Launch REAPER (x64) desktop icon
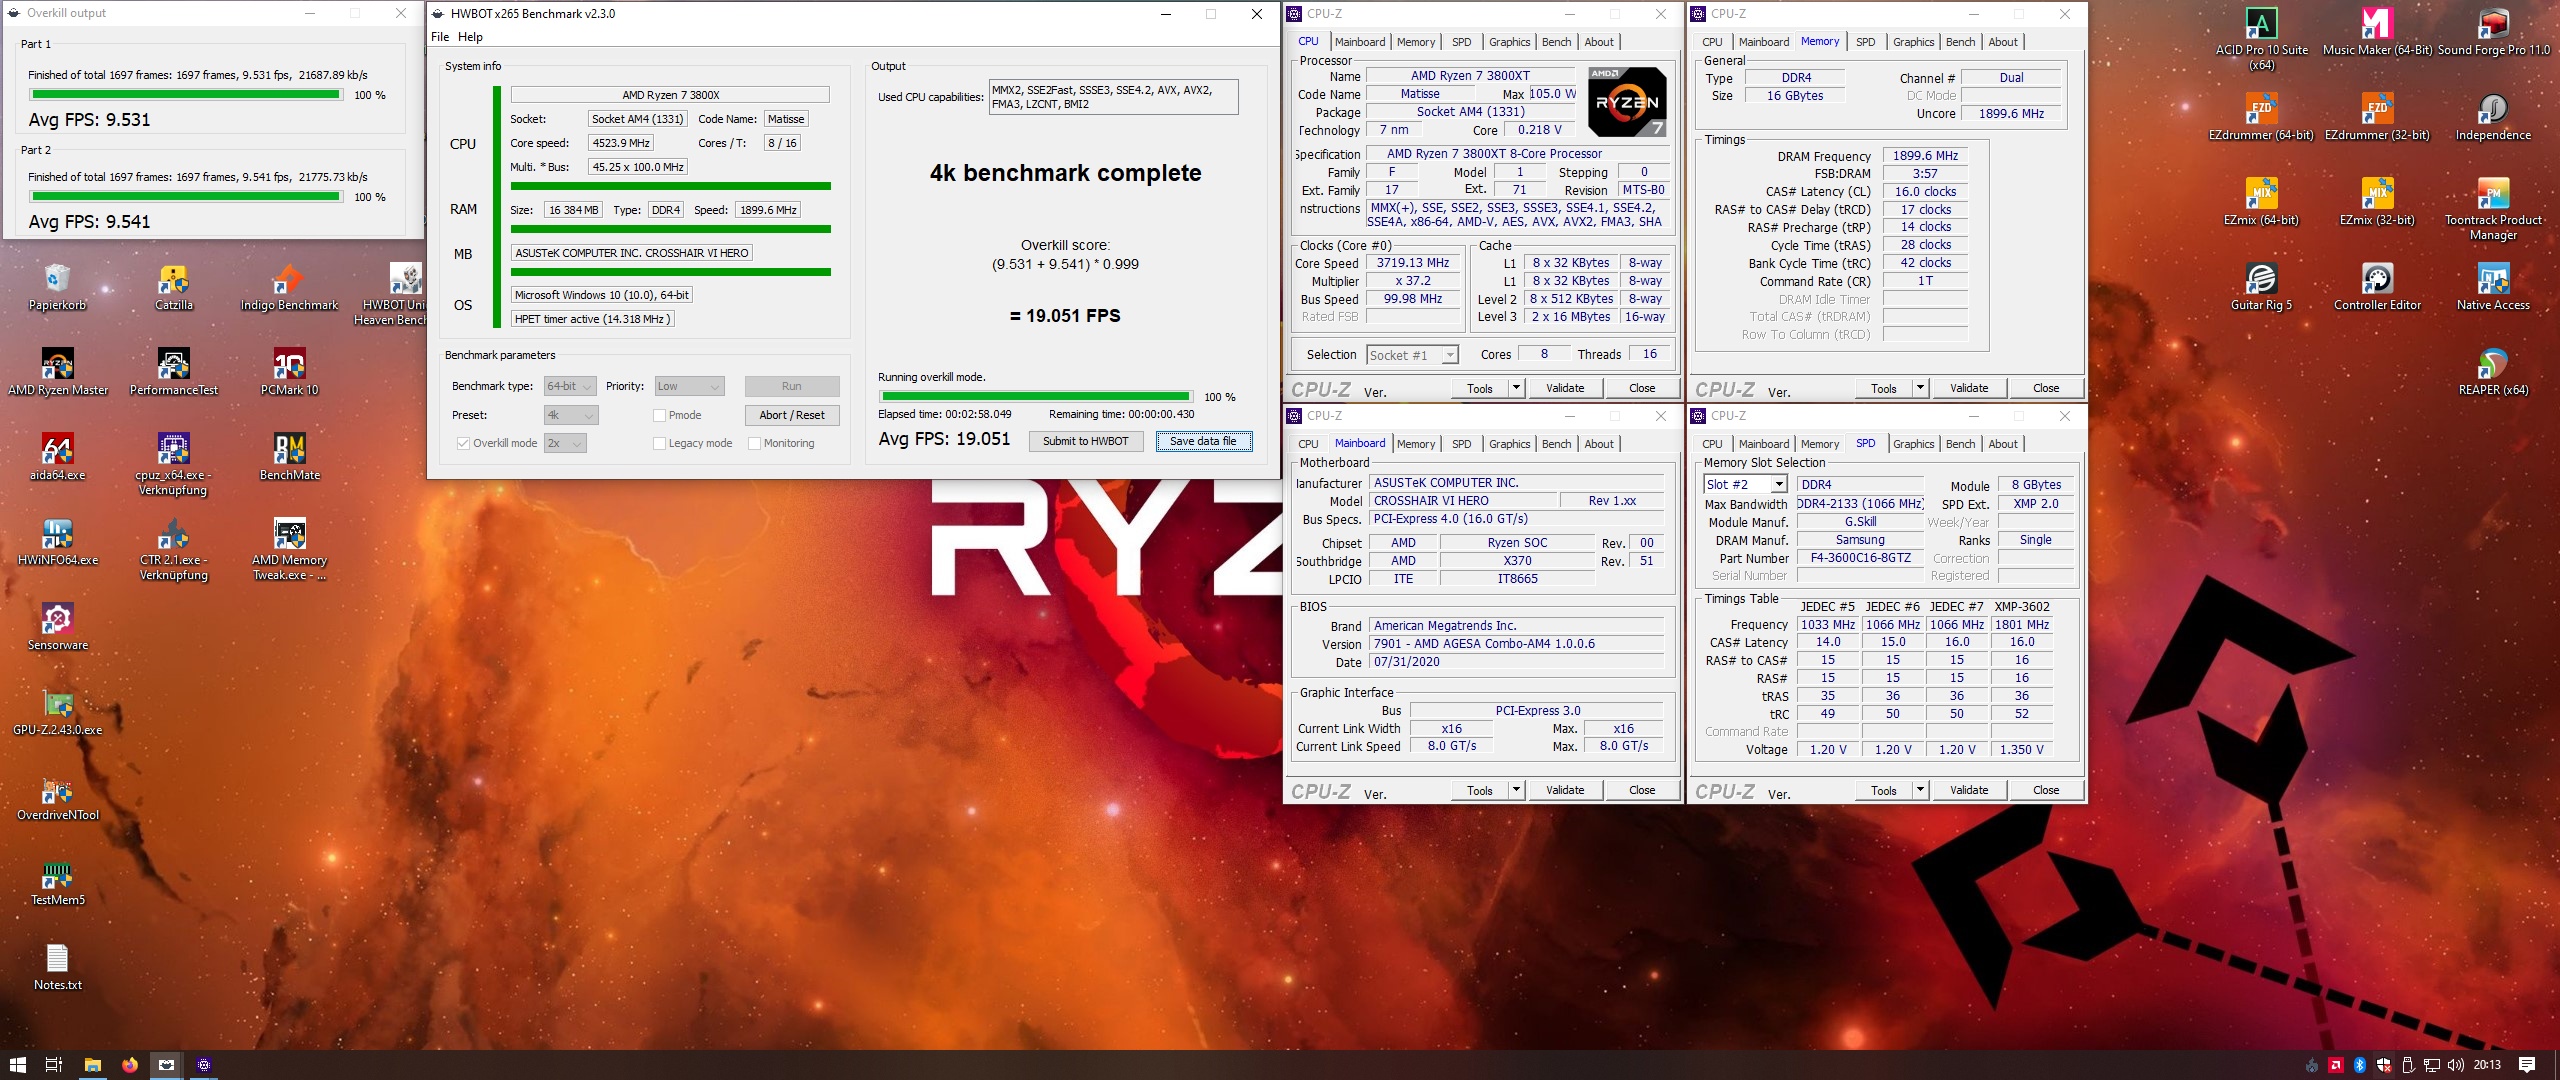The image size is (2560, 1080). [x=2493, y=372]
